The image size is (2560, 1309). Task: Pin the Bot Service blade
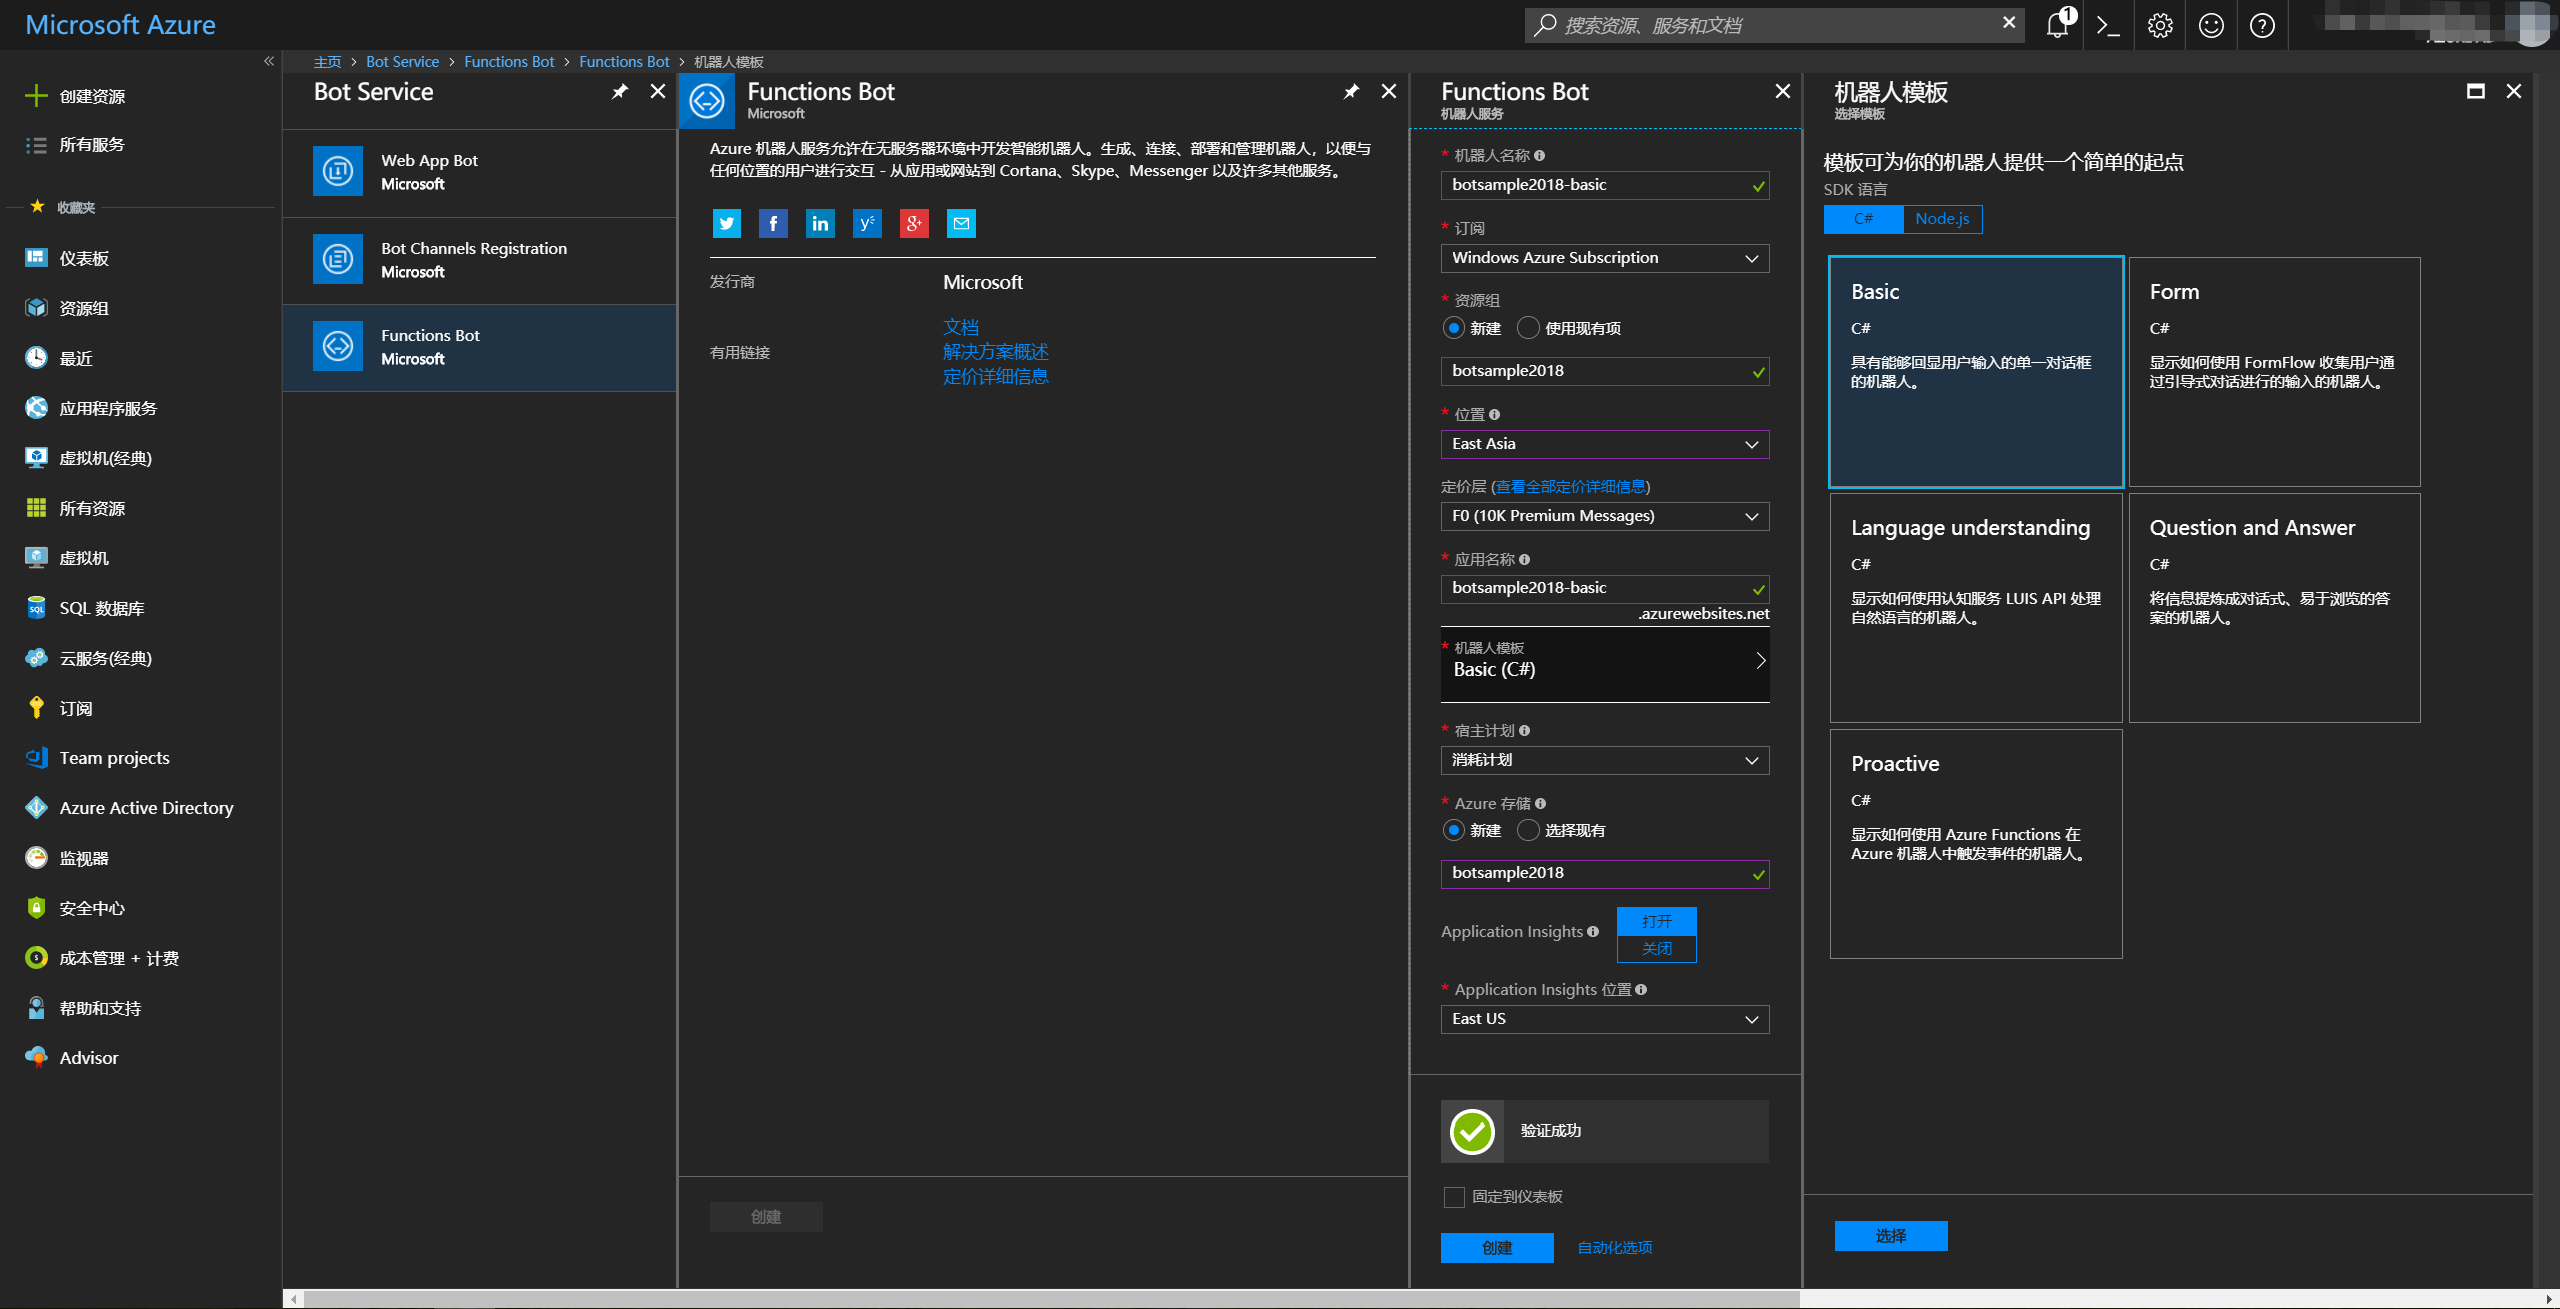620,92
